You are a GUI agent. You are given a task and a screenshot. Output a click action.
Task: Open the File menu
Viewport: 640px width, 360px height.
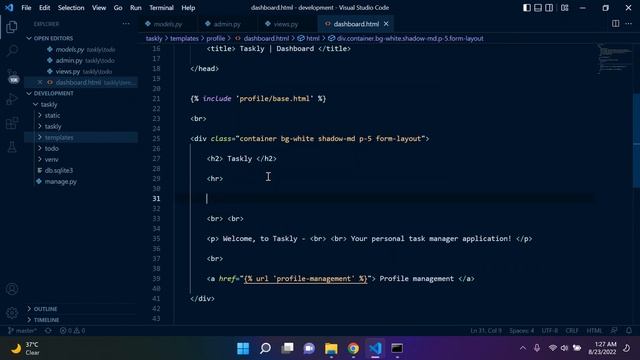pyautogui.click(x=26, y=8)
